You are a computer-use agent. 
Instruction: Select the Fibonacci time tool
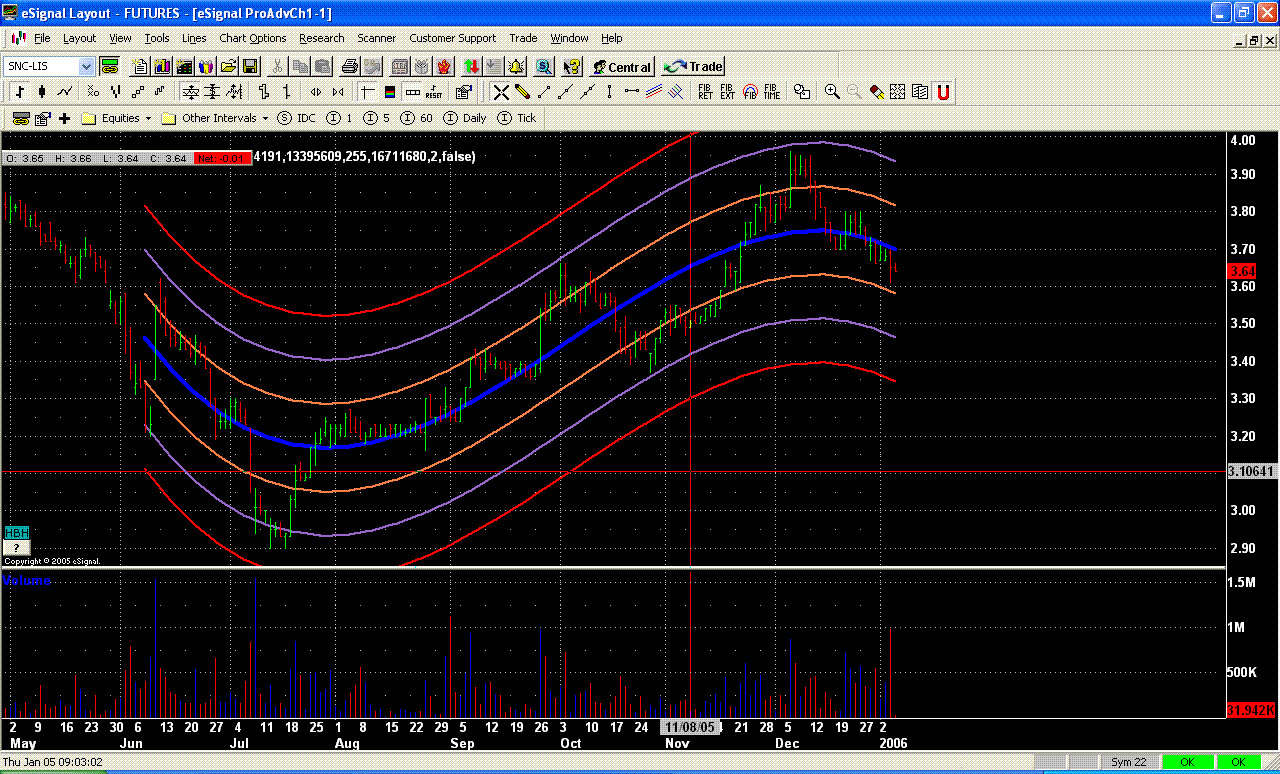771,92
